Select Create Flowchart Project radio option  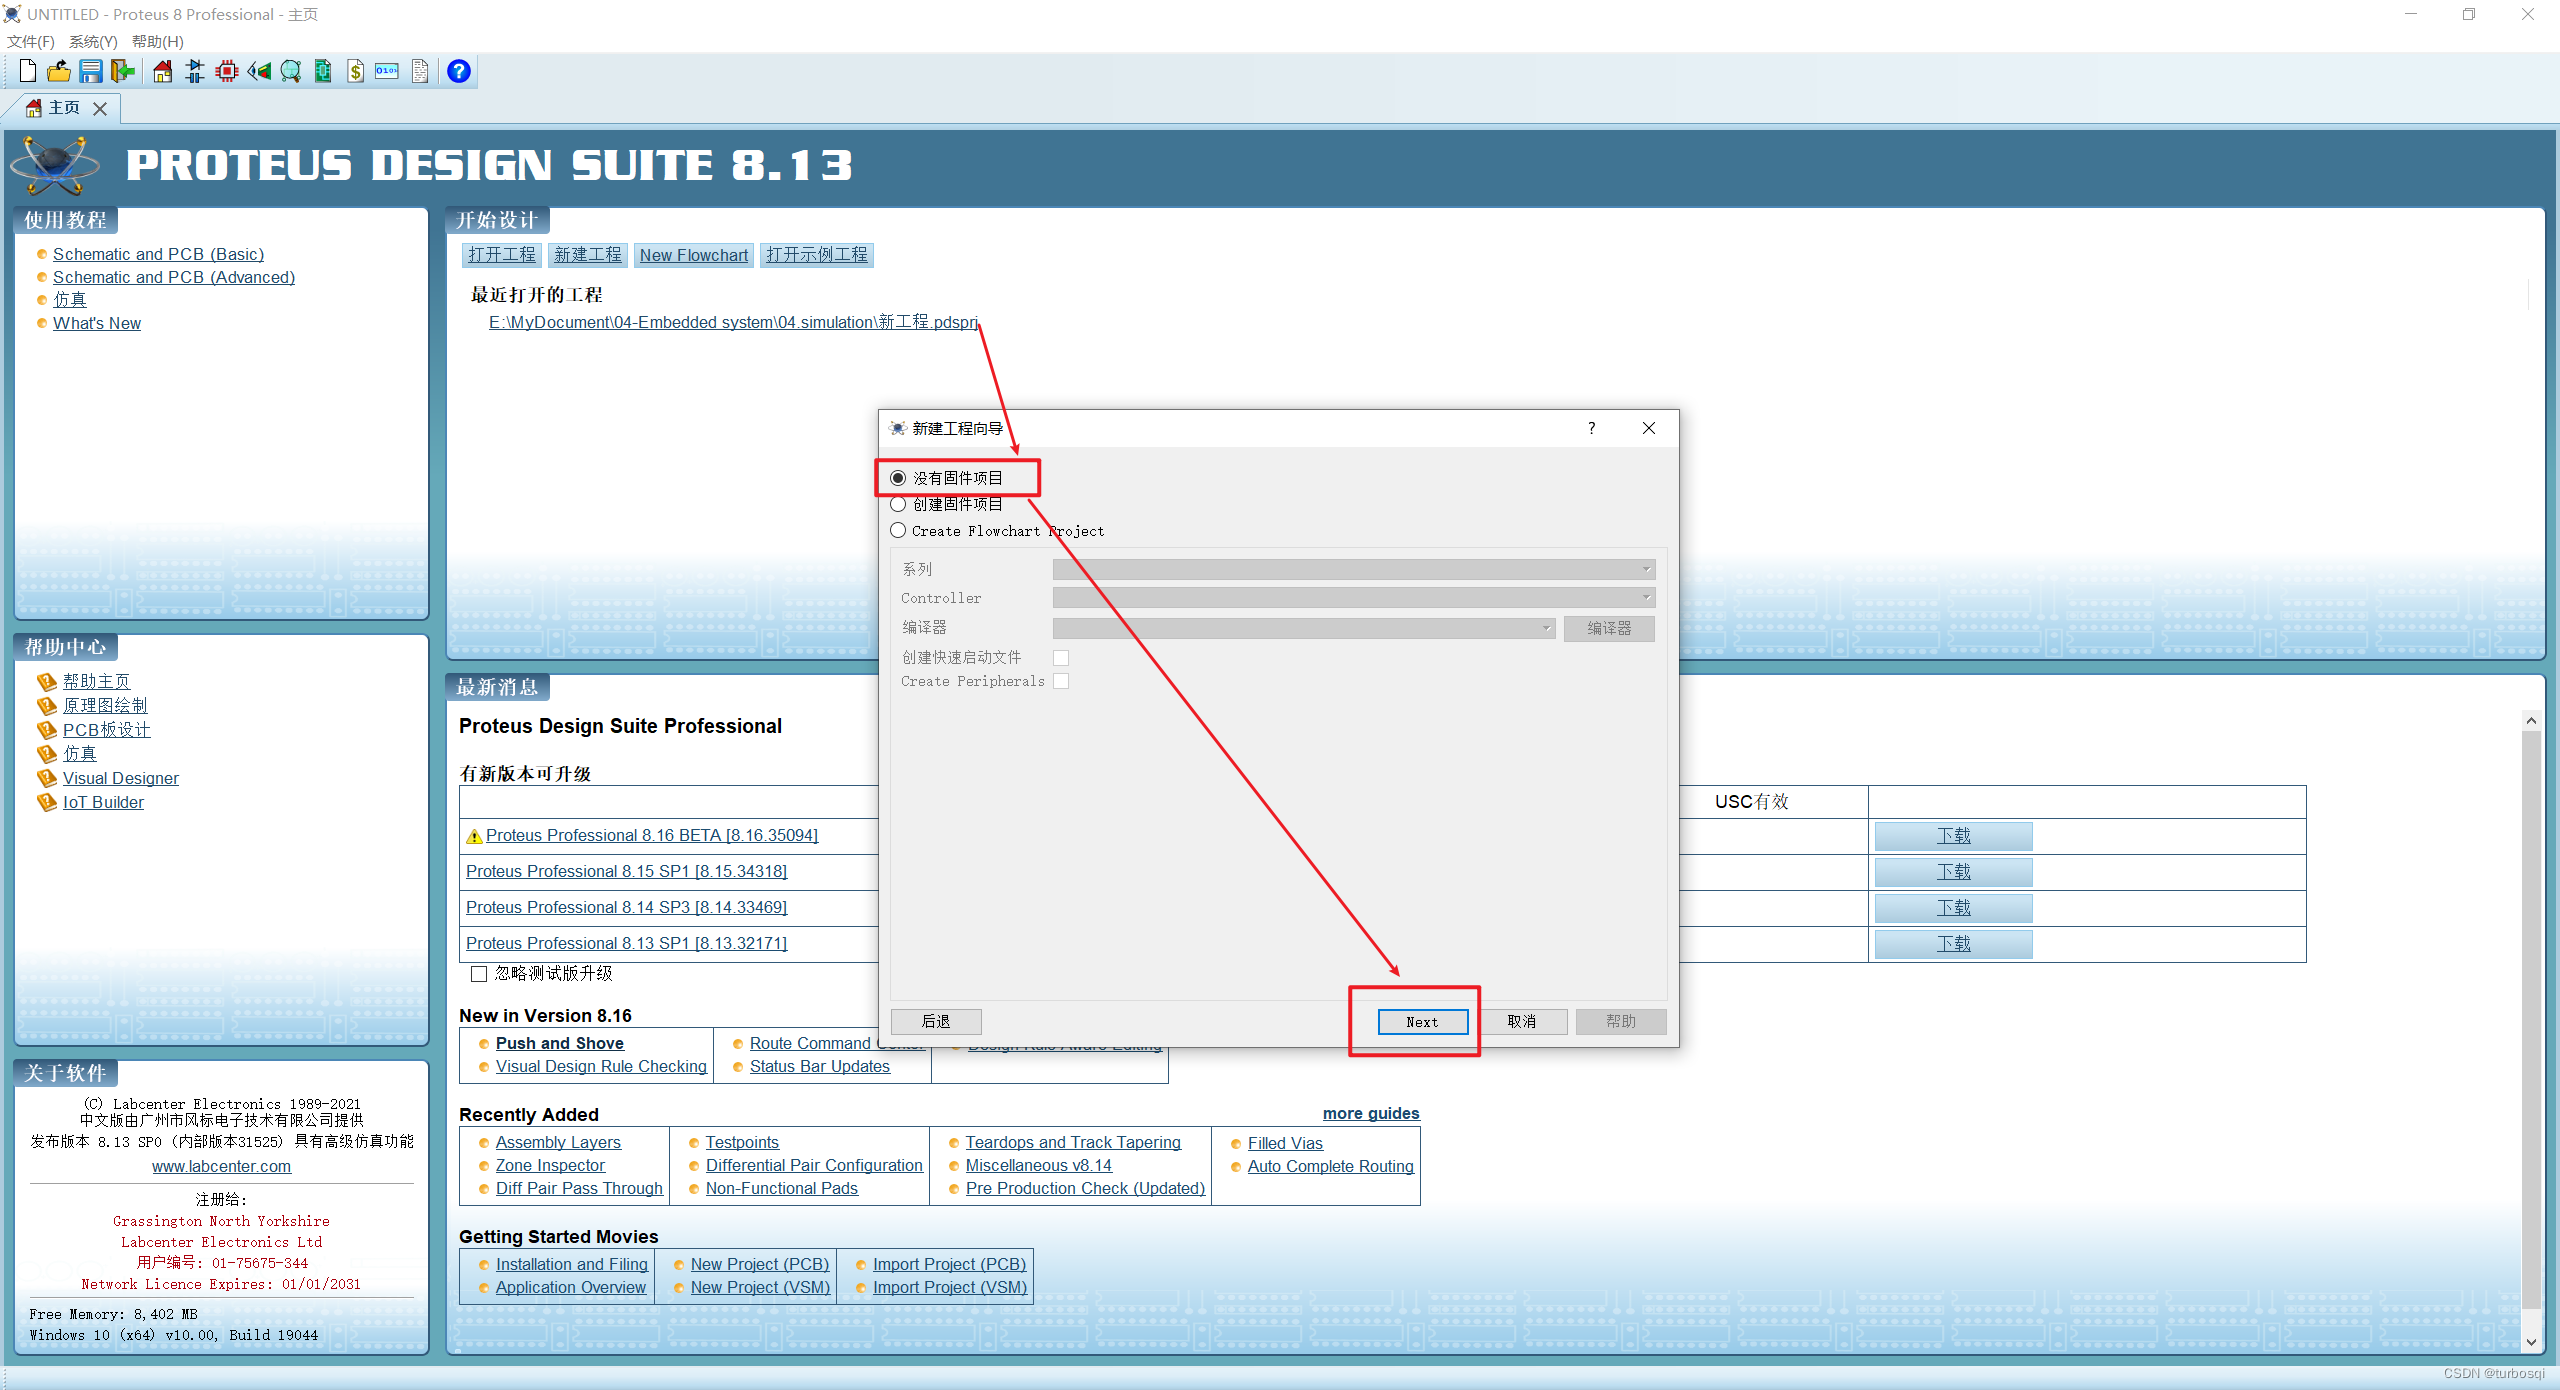coord(898,530)
